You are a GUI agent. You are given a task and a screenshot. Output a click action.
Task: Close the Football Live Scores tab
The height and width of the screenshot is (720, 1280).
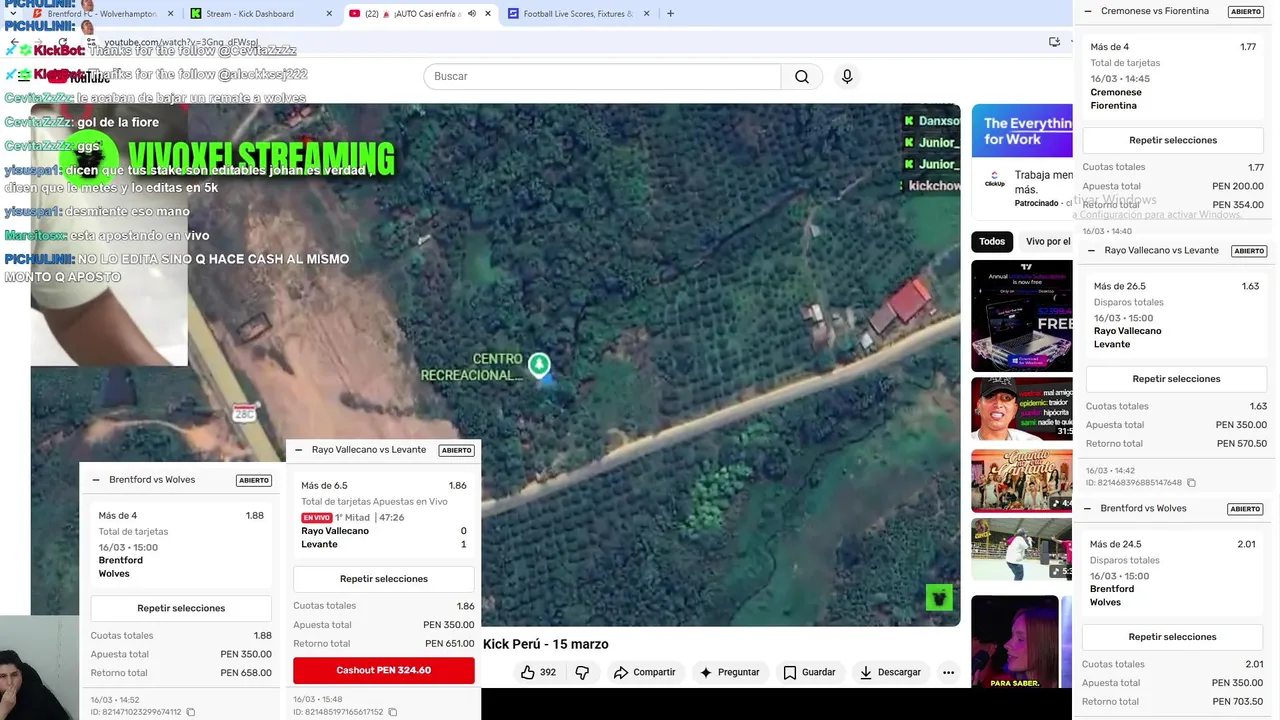pyautogui.click(x=646, y=14)
